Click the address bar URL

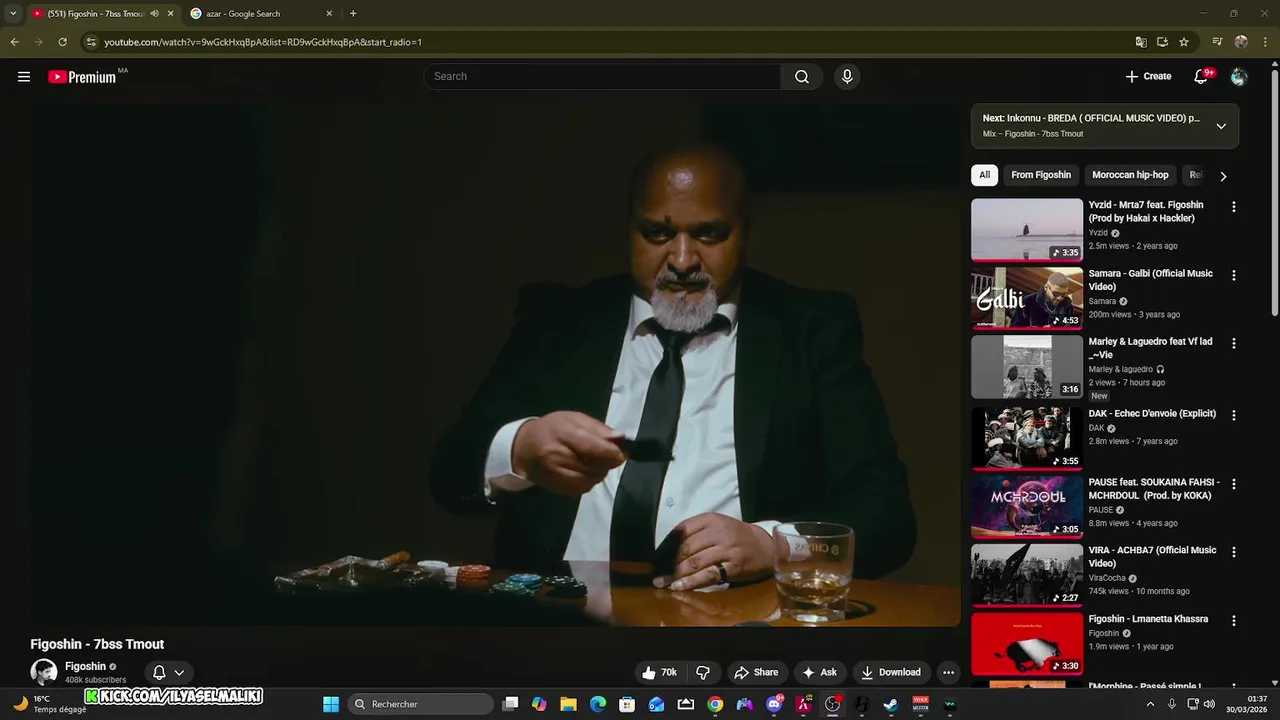tap(263, 42)
